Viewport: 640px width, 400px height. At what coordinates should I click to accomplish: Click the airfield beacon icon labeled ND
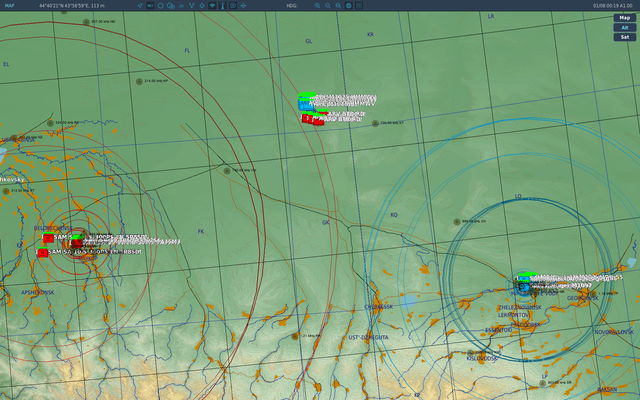[x=86, y=22]
